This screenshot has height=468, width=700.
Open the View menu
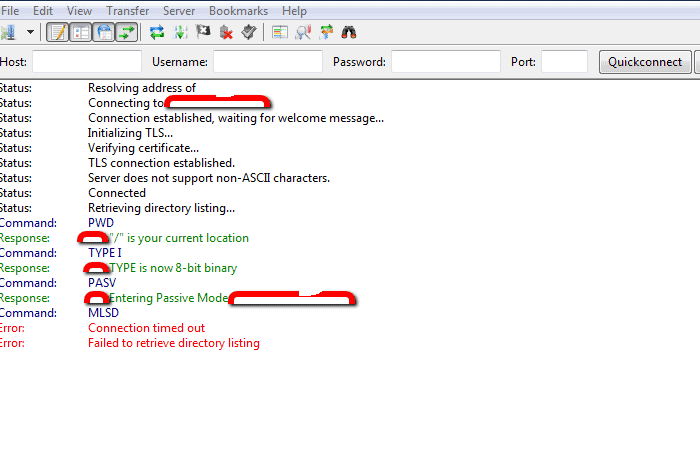[79, 11]
